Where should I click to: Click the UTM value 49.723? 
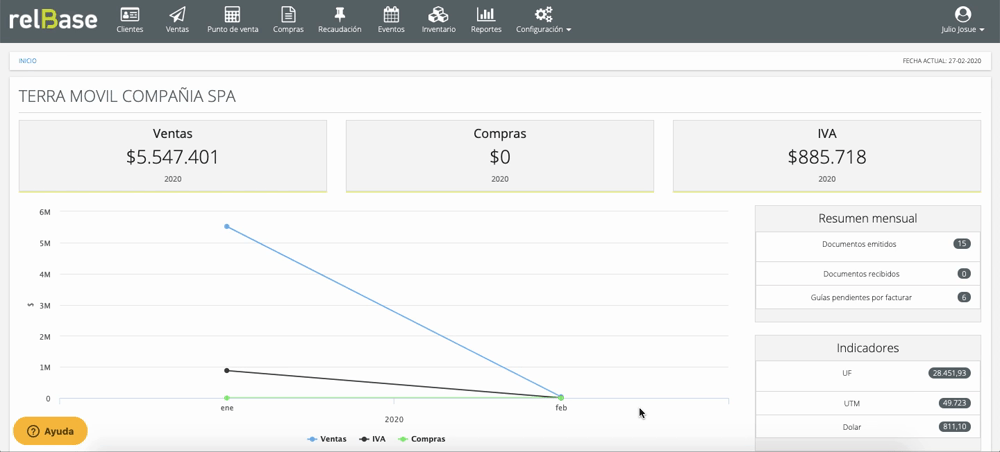coord(955,403)
